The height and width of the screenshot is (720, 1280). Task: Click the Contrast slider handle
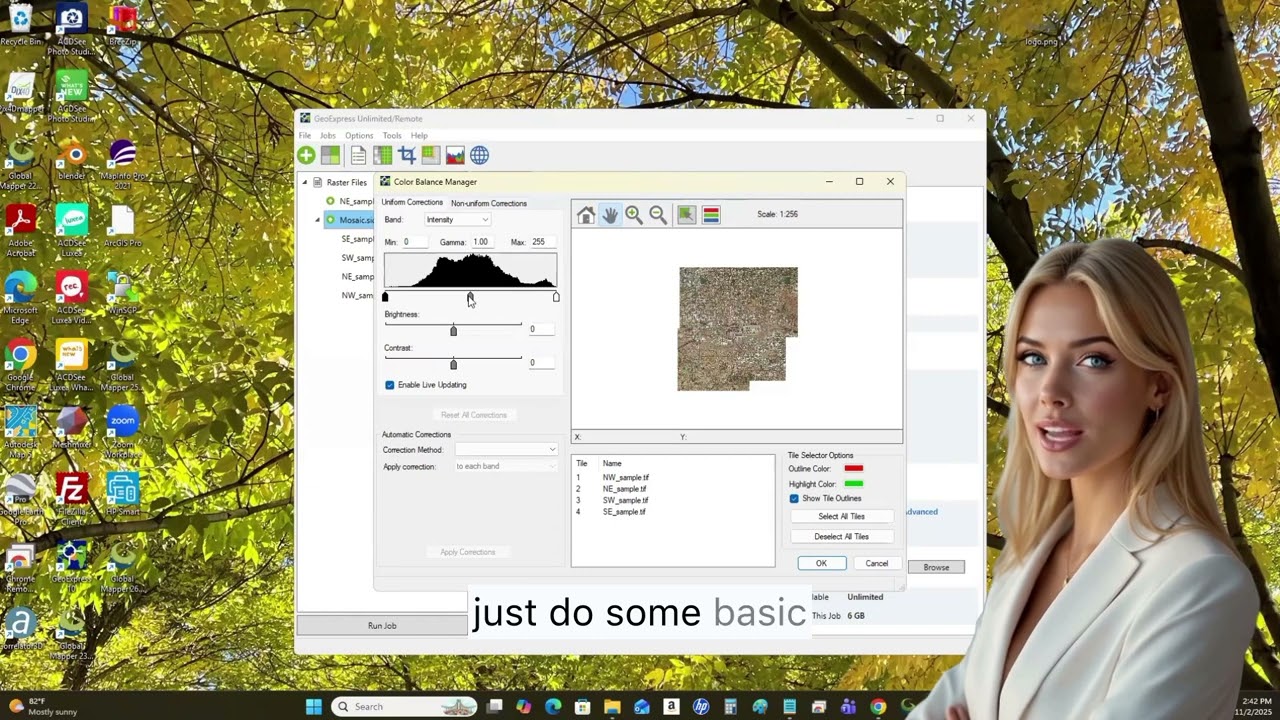[453, 365]
